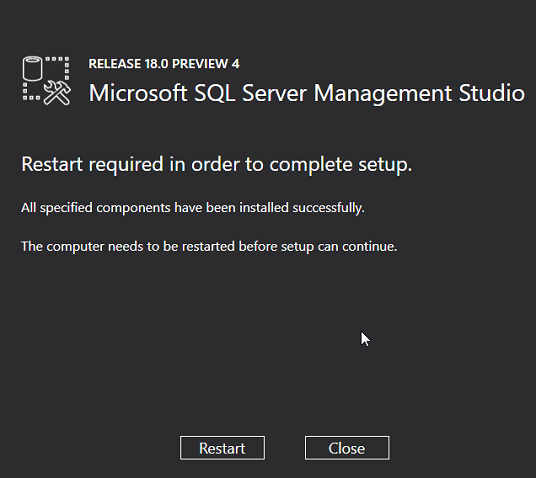Click the "Microsoft SQL Server Management Studio" title

[x=307, y=93]
